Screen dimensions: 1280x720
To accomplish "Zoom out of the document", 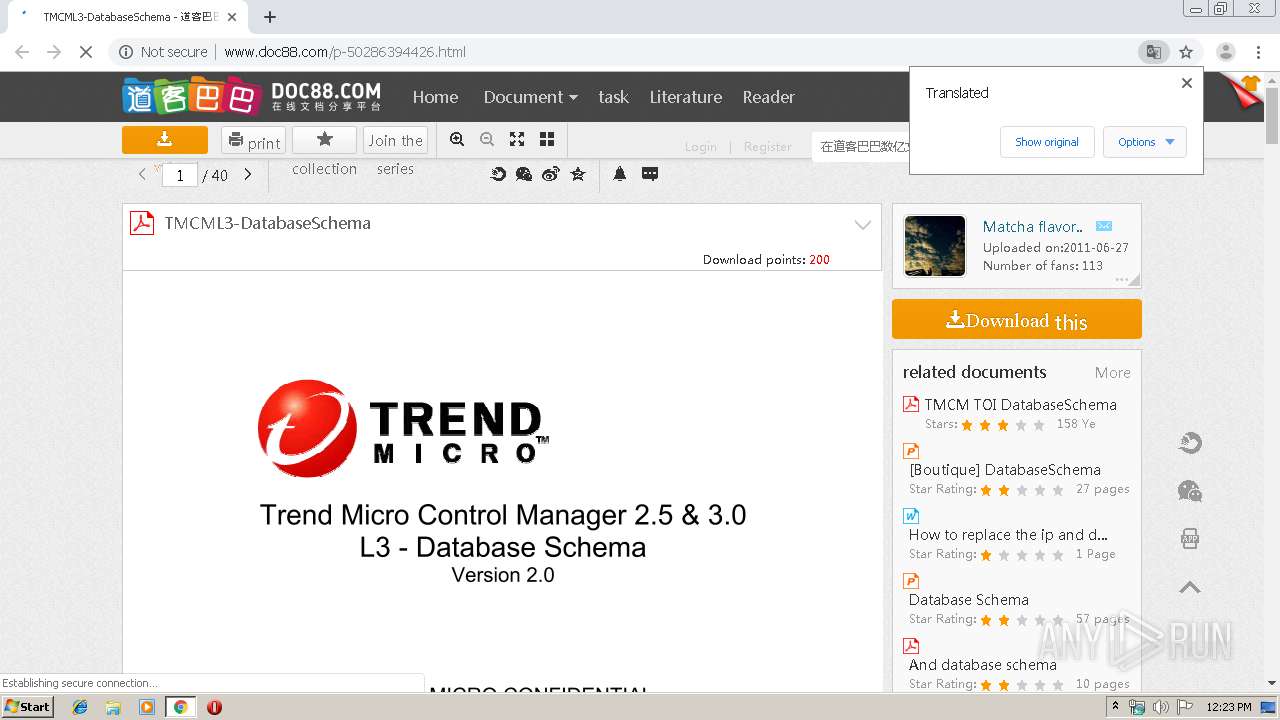I will [487, 139].
